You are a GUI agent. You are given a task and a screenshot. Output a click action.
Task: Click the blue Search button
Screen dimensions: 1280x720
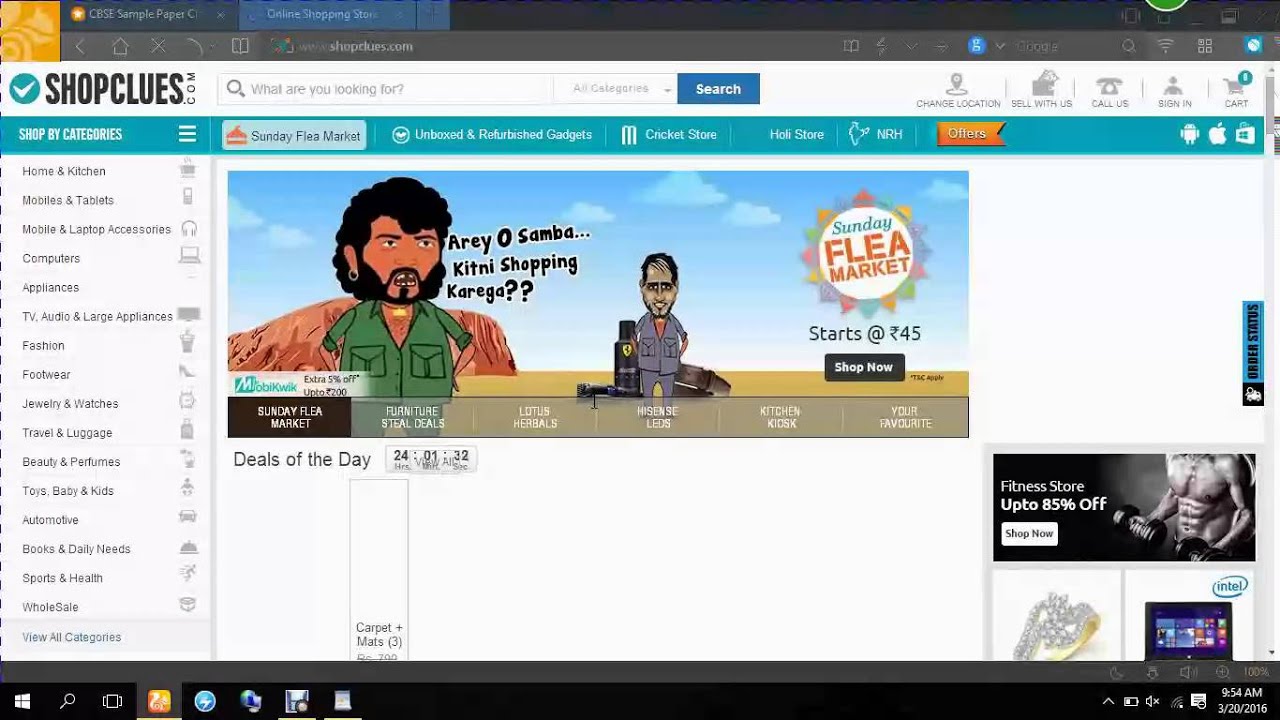(718, 89)
